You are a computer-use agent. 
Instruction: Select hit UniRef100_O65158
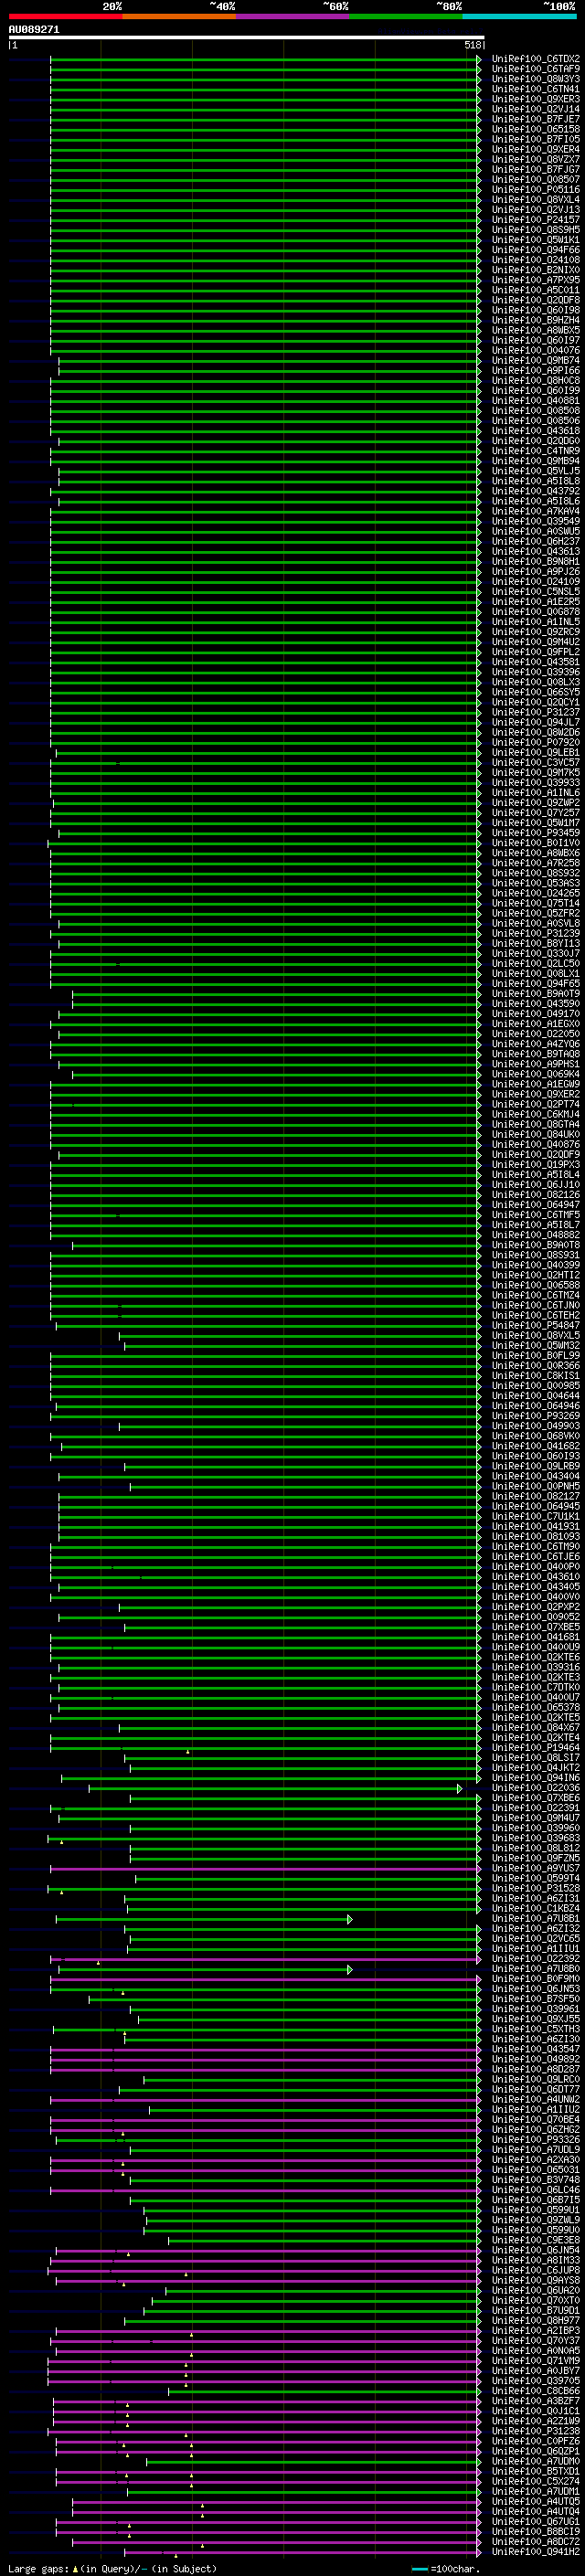536,129
